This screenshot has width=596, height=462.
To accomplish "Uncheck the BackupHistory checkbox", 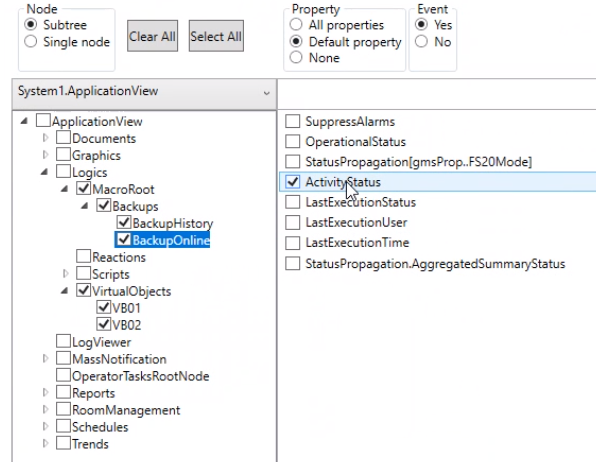I will pyautogui.click(x=124, y=222).
